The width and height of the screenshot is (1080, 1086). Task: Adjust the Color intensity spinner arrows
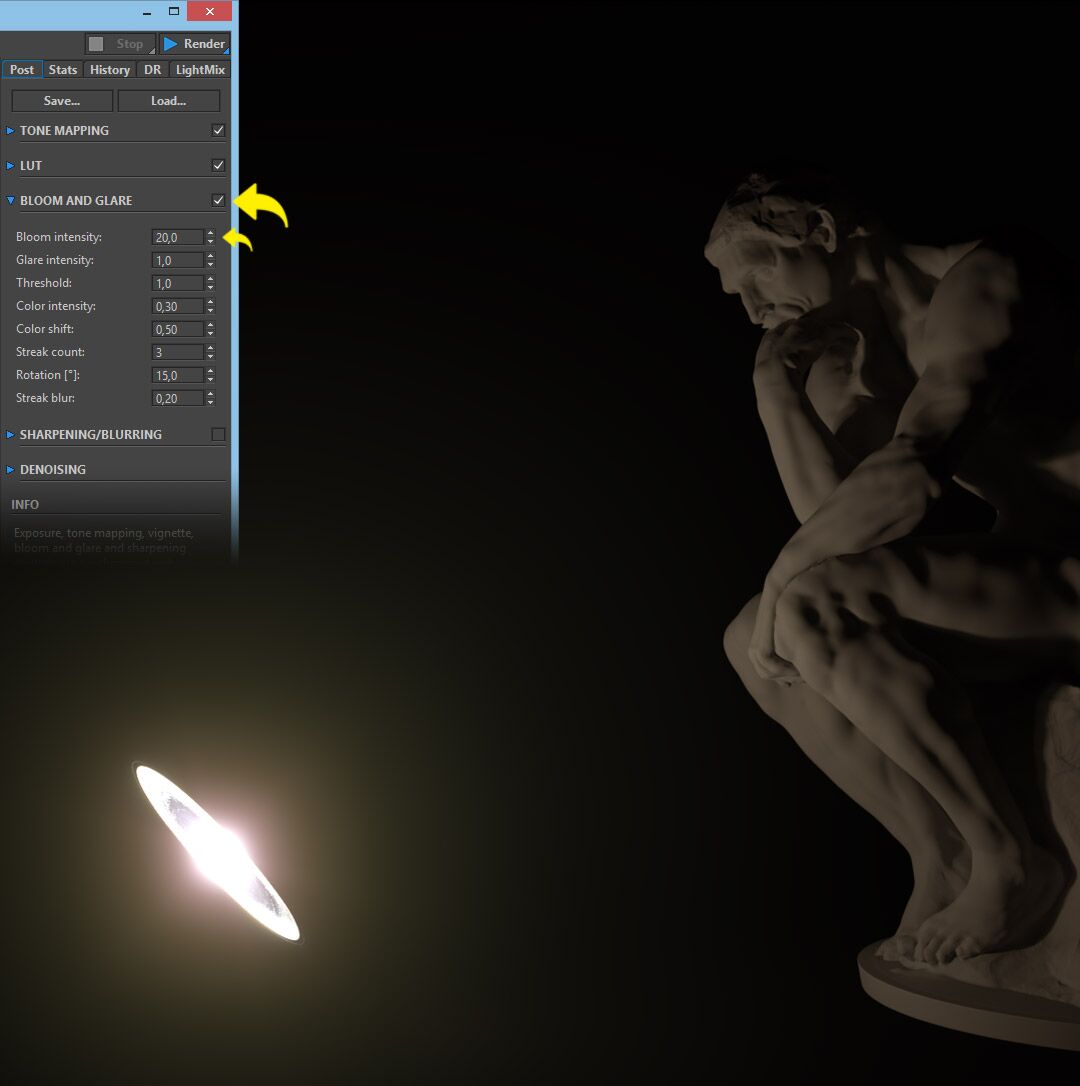click(x=211, y=306)
